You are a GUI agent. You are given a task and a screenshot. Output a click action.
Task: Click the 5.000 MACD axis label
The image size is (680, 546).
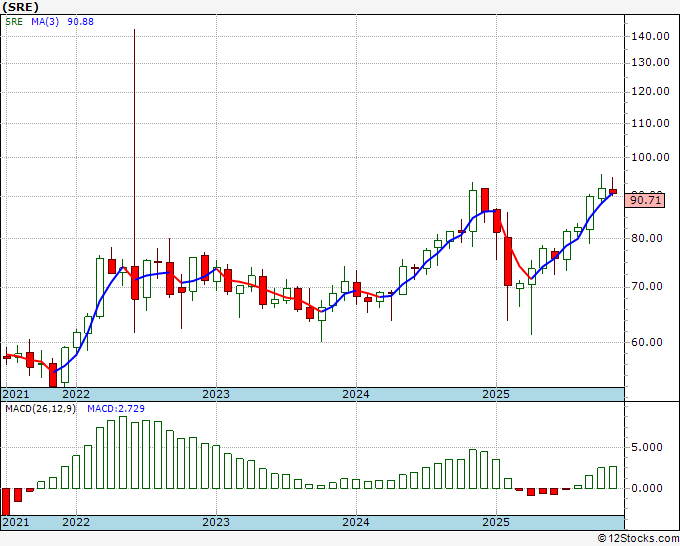(647, 447)
